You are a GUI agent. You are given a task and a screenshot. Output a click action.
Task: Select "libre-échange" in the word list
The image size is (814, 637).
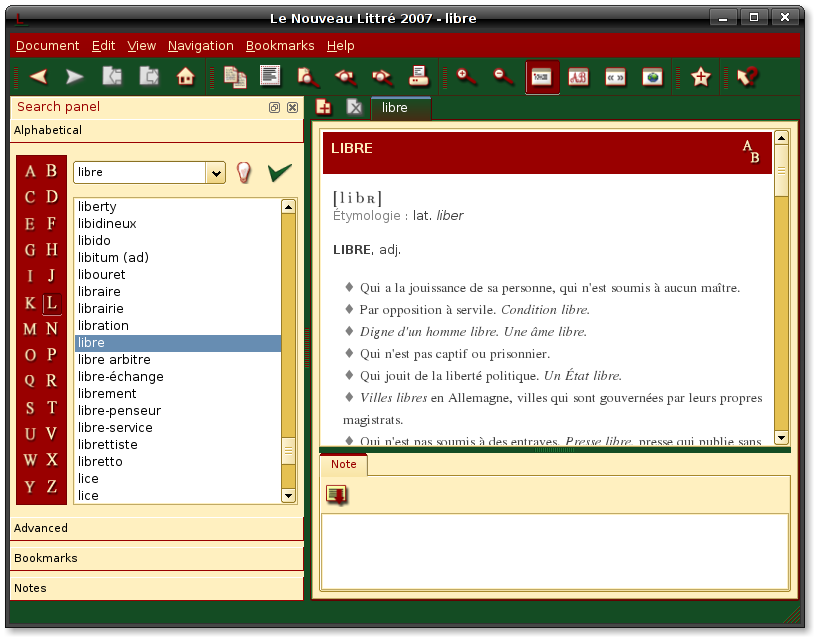coord(178,376)
